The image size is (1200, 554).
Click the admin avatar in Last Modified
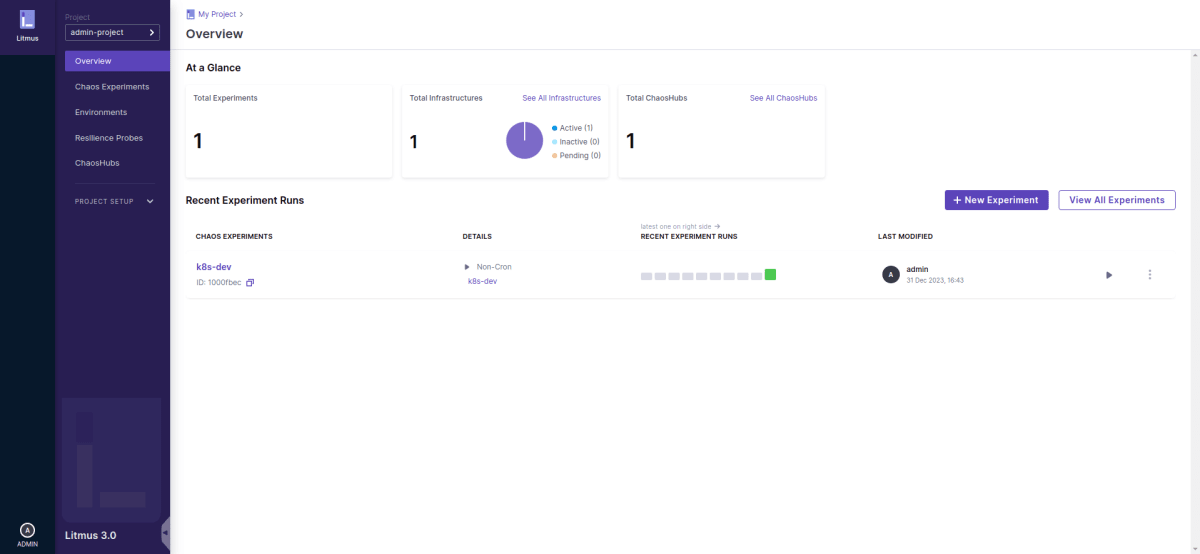(x=890, y=275)
